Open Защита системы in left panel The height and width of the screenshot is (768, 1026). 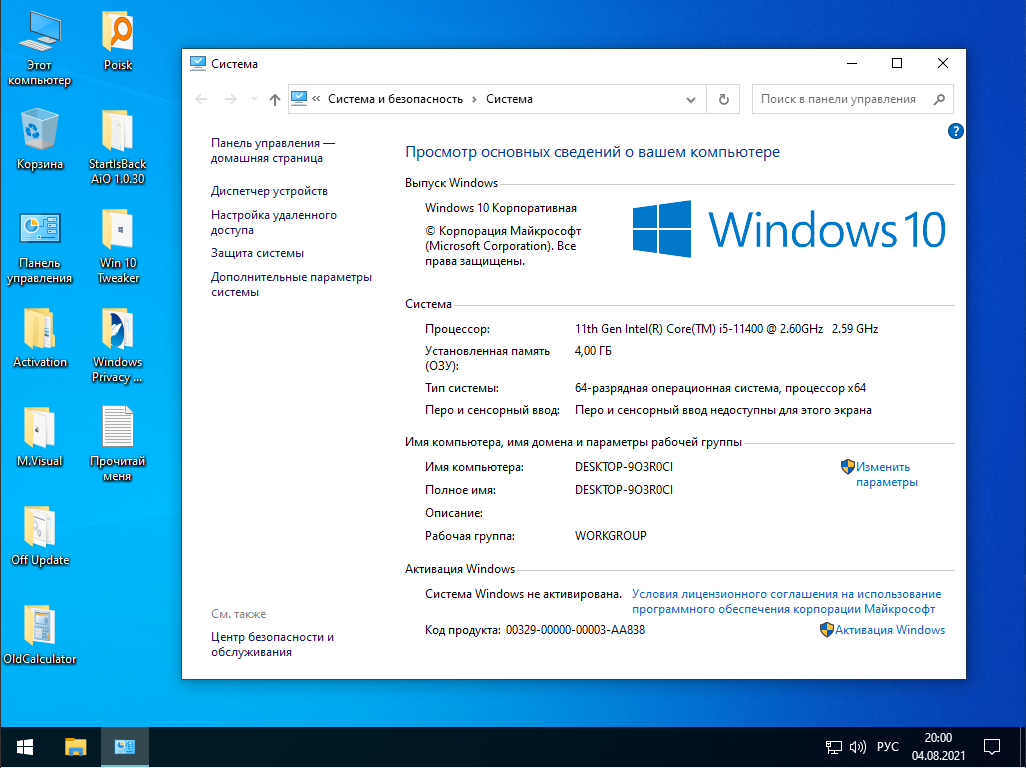pyautogui.click(x=257, y=253)
